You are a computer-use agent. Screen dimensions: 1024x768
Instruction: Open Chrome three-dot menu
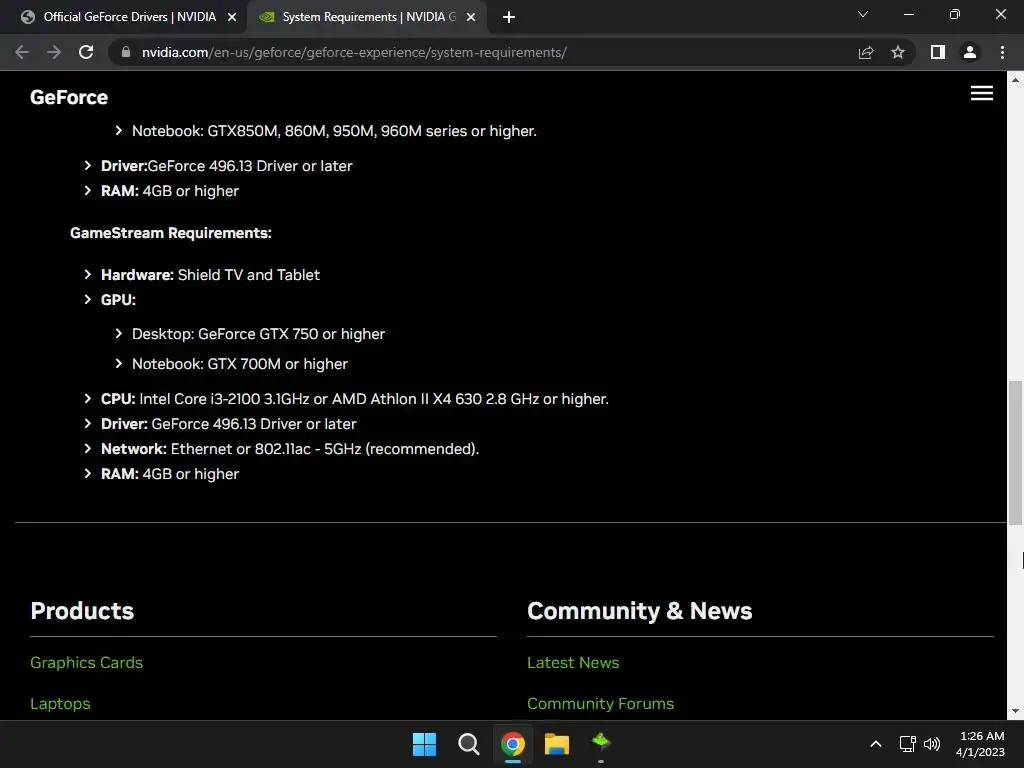1002,52
